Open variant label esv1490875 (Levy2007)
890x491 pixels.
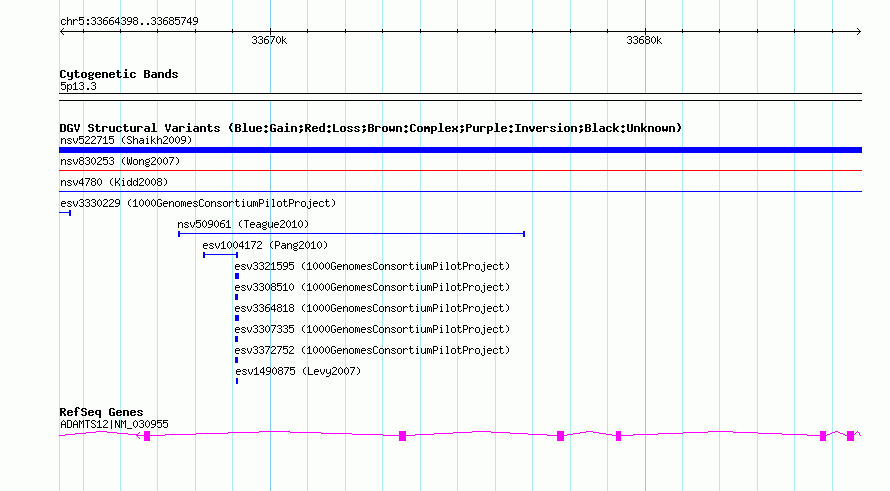click(298, 371)
